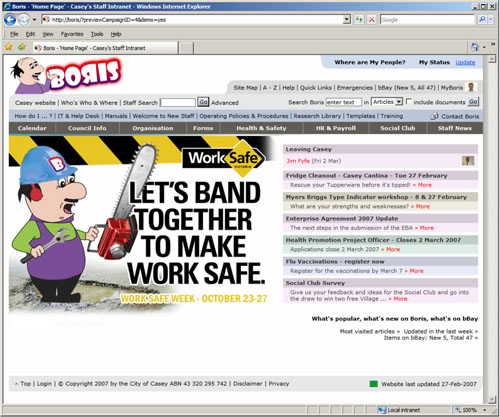Open the search provider dropdown arrow
Viewport: 500px width, 417px height.
coord(491,20)
